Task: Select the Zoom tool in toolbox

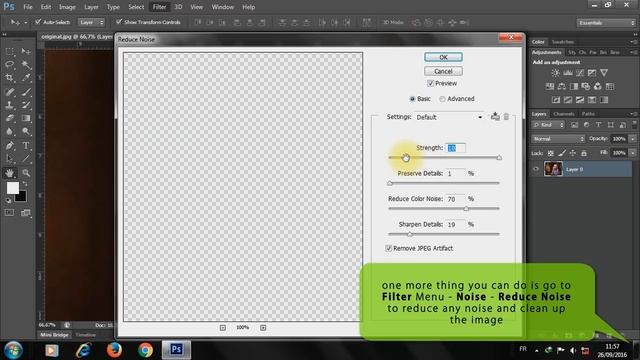Action: 26,173
